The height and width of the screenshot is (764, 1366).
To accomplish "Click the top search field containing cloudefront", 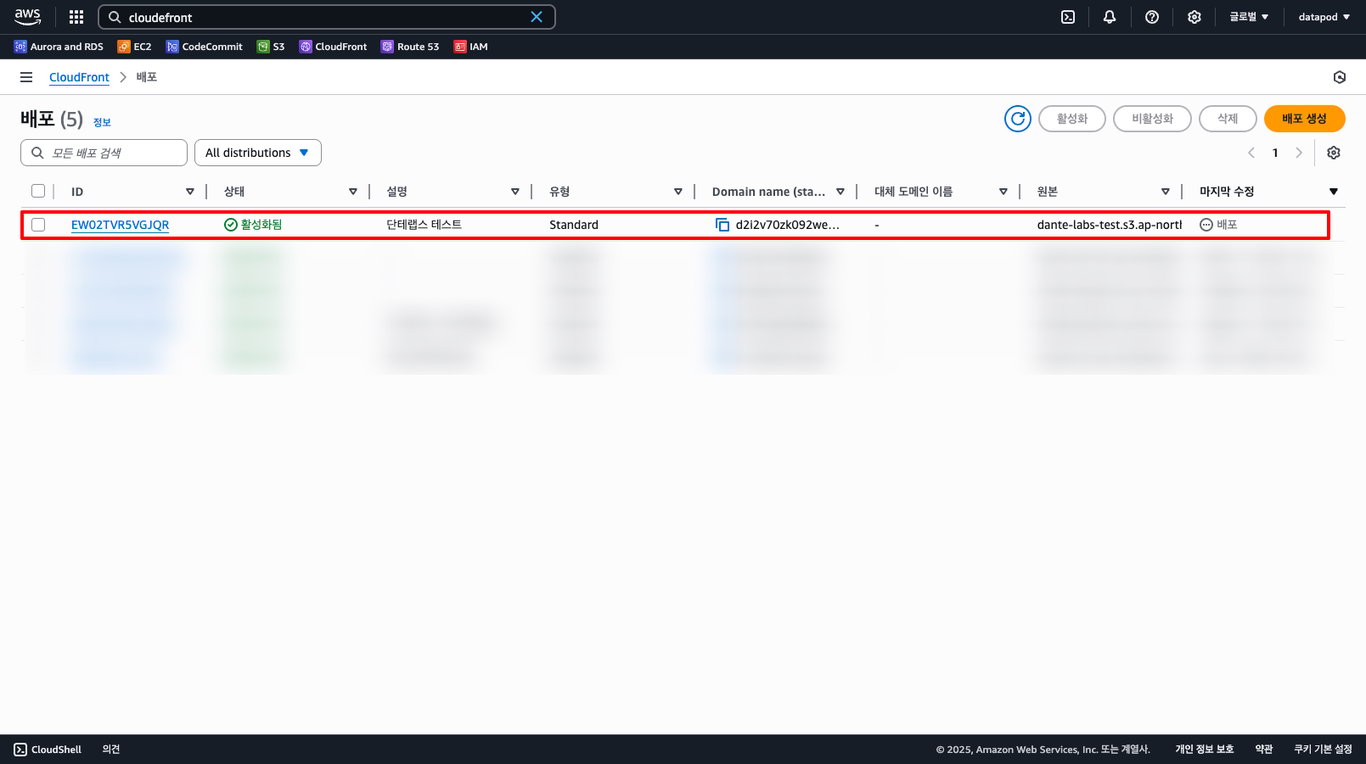I will (326, 17).
